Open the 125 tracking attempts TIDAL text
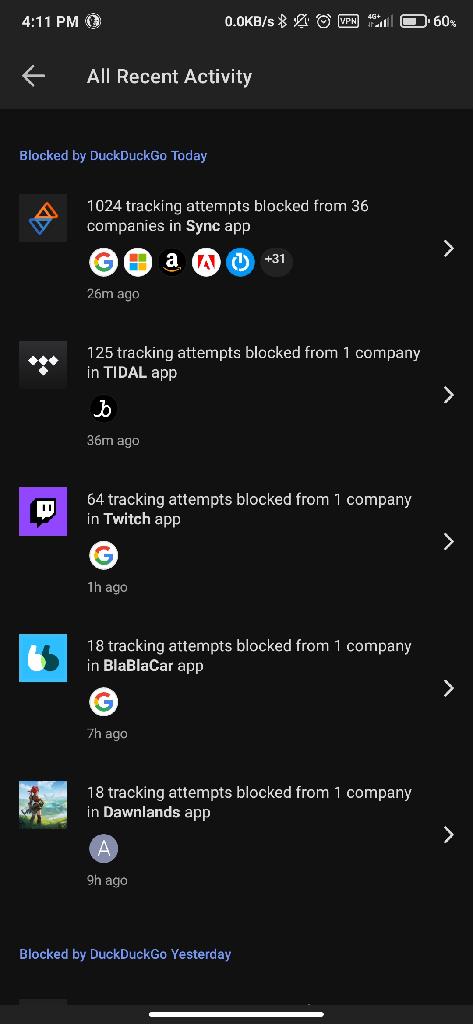Image resolution: width=473 pixels, height=1024 pixels. point(253,363)
